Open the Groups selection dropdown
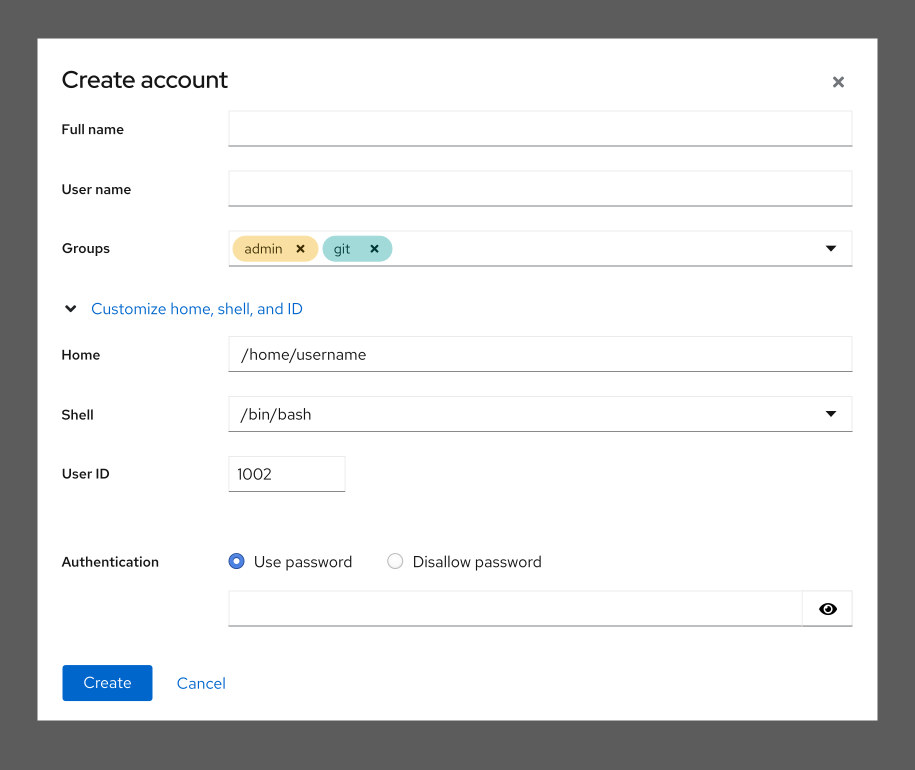The height and width of the screenshot is (770, 915). click(831, 248)
